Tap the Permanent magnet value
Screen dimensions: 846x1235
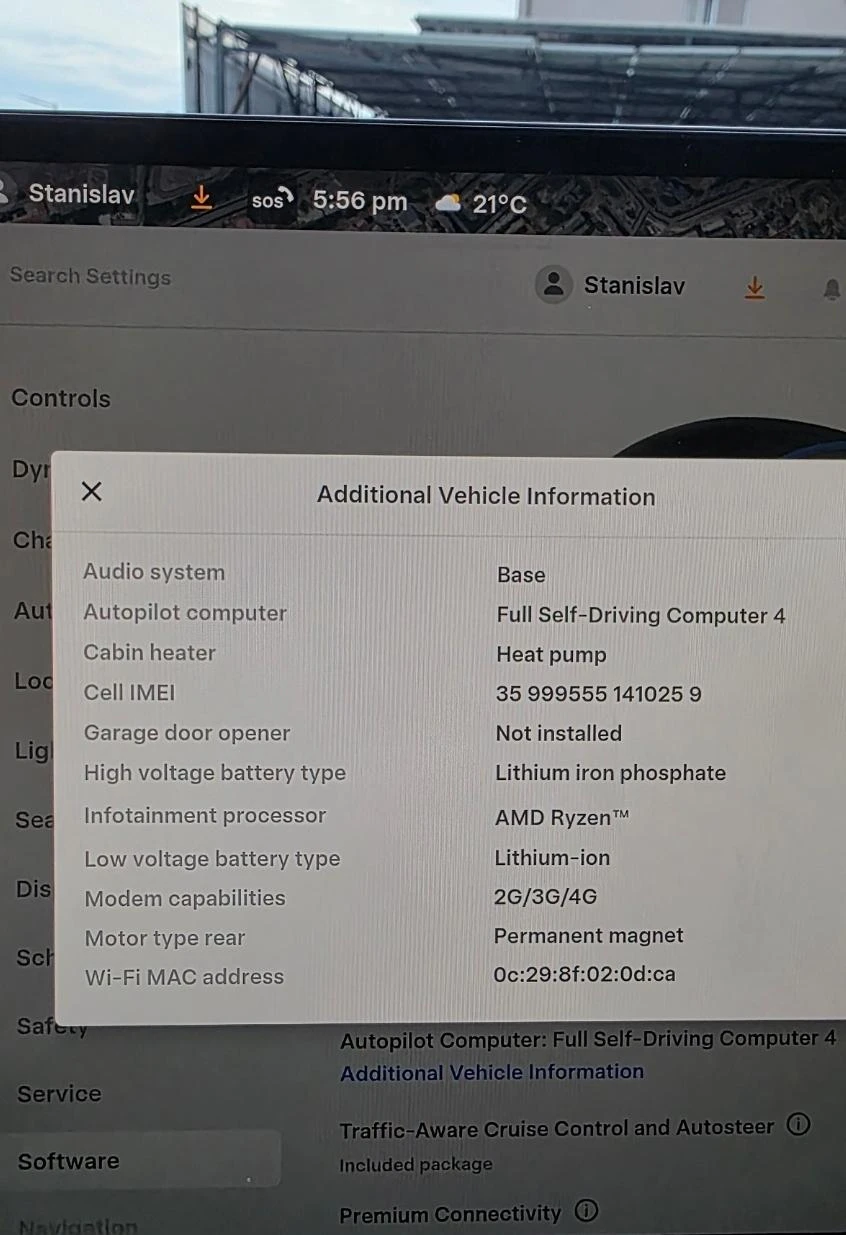pyautogui.click(x=589, y=936)
